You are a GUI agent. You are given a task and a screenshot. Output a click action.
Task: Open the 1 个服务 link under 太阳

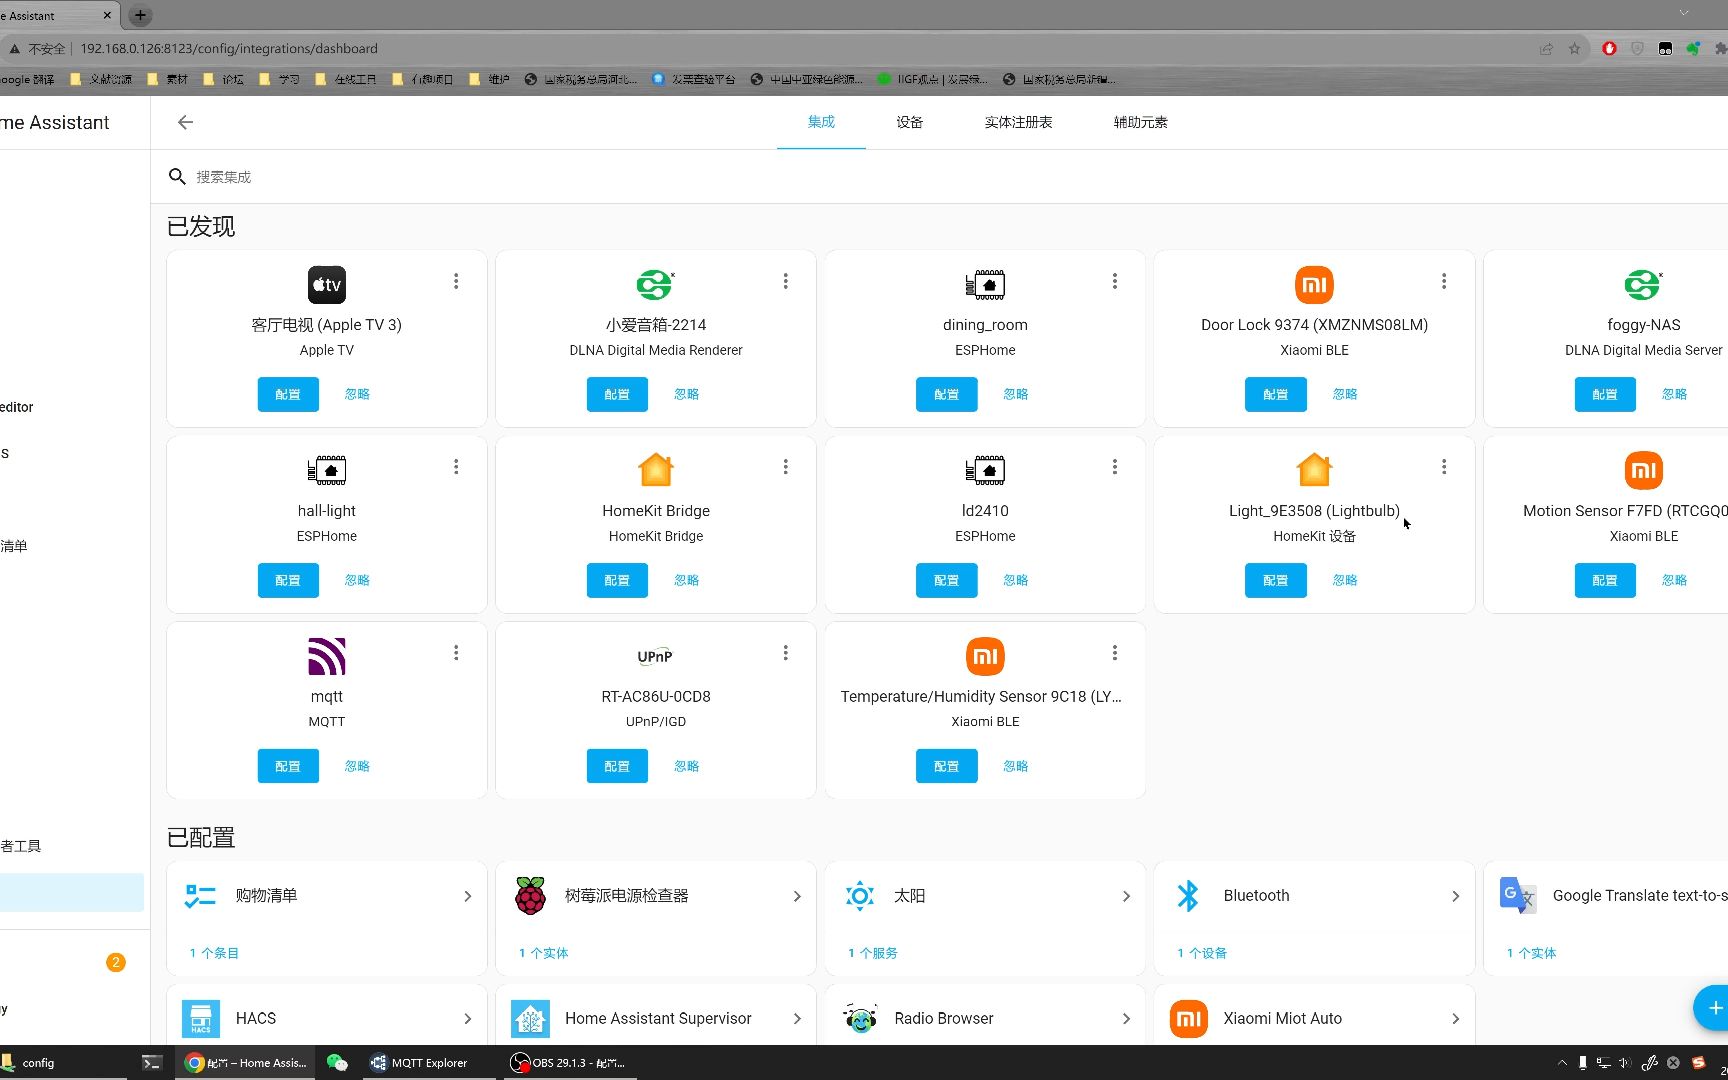[873, 953]
